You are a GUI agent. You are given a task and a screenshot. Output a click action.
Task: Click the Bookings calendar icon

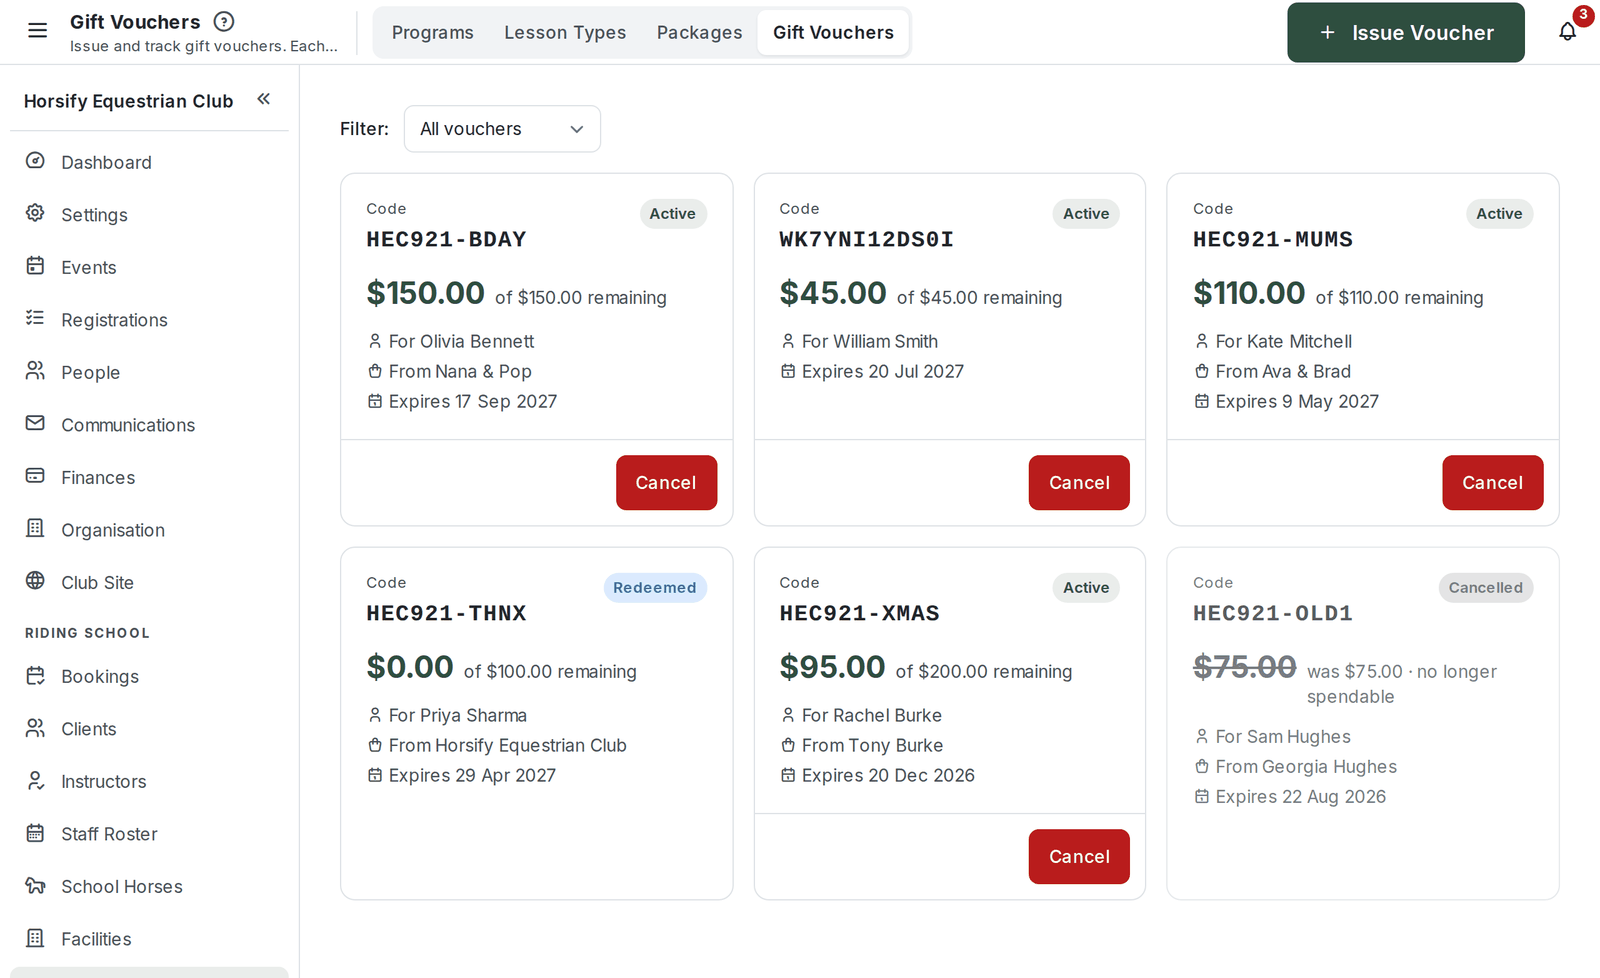[35, 675]
